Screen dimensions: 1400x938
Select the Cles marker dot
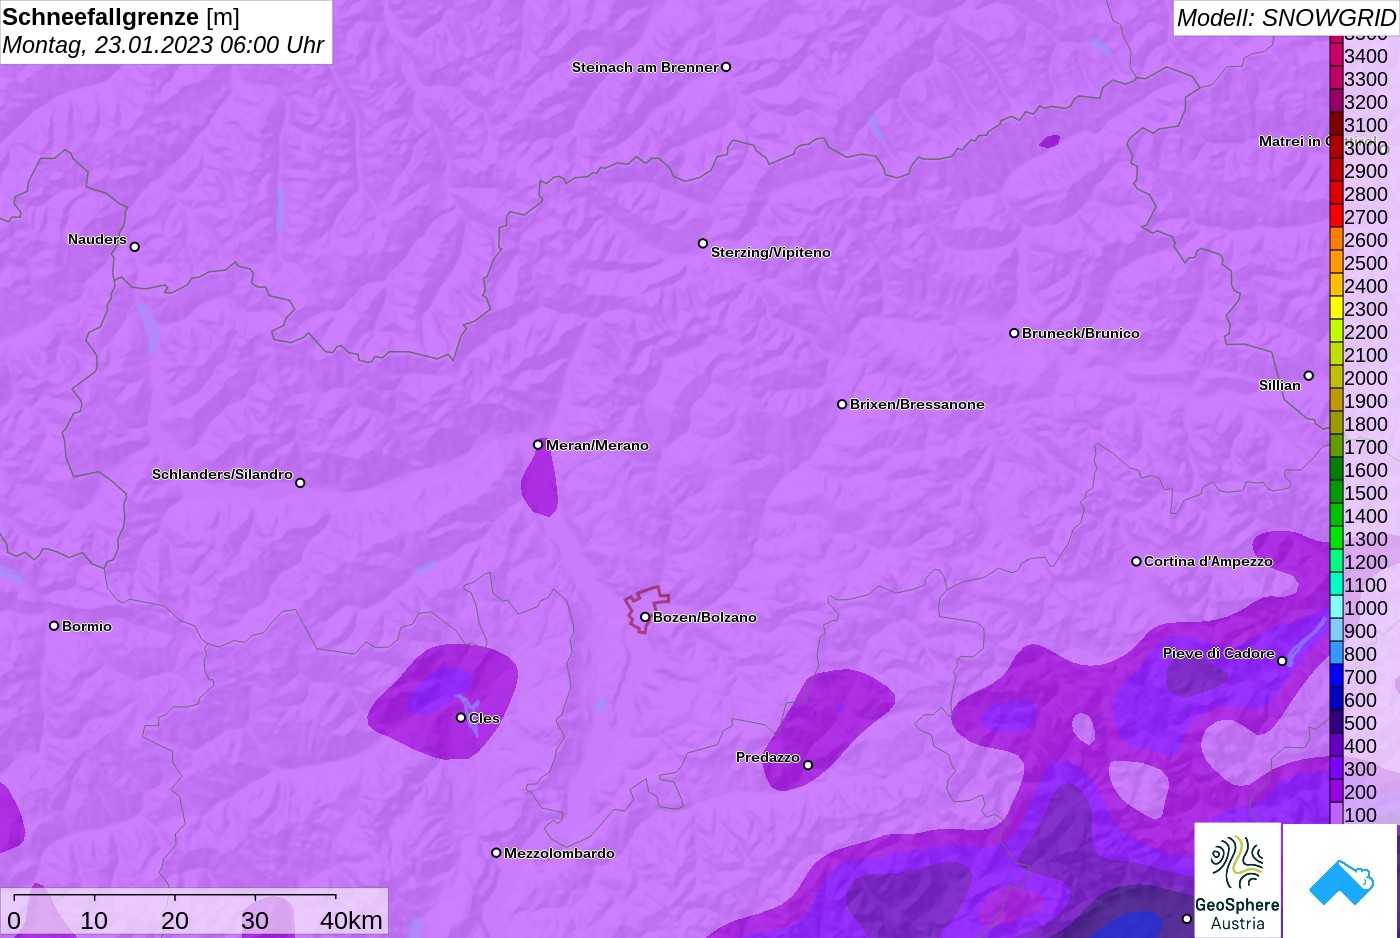point(461,717)
